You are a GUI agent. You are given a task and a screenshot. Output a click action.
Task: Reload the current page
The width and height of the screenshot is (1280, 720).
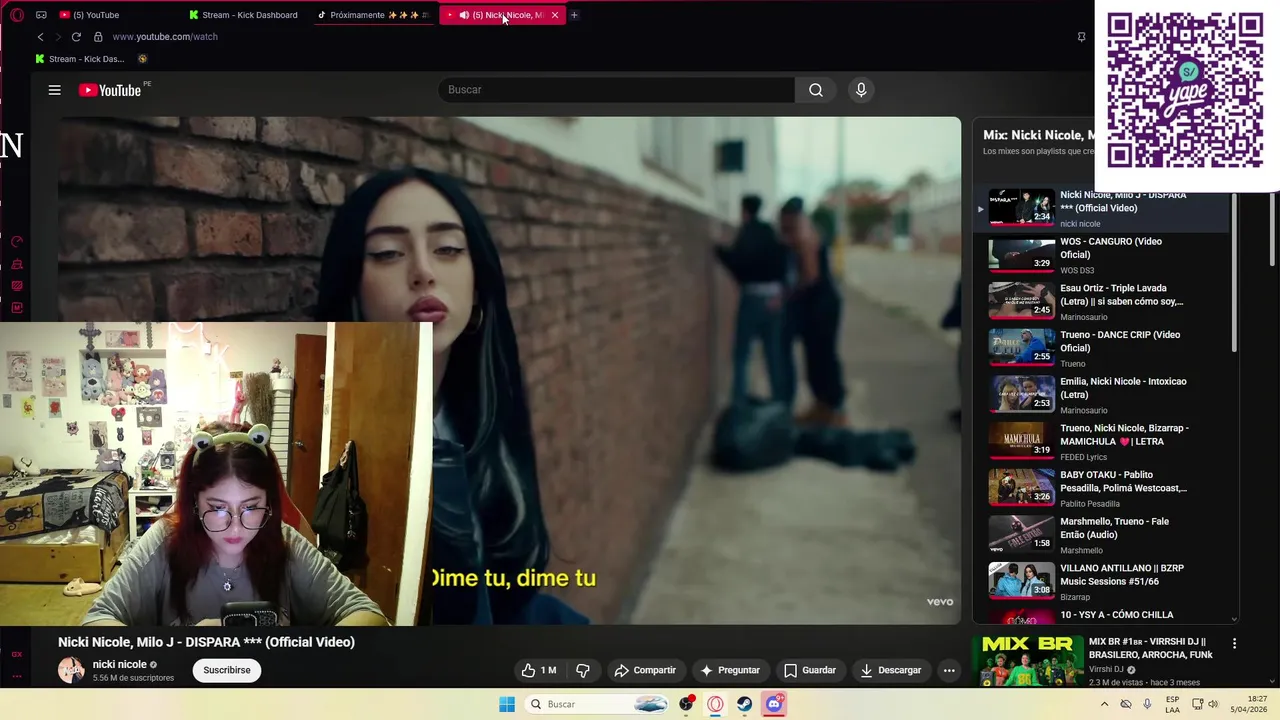[76, 37]
